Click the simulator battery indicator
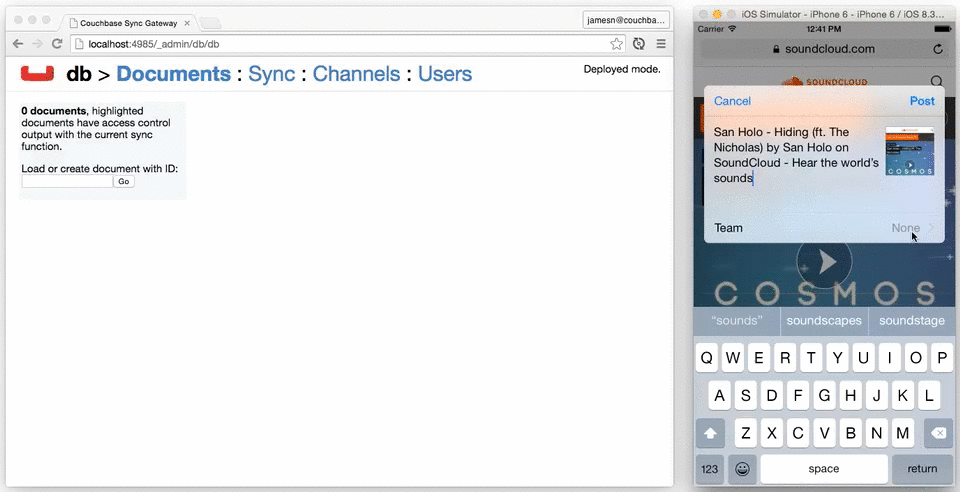960x492 pixels. click(942, 29)
